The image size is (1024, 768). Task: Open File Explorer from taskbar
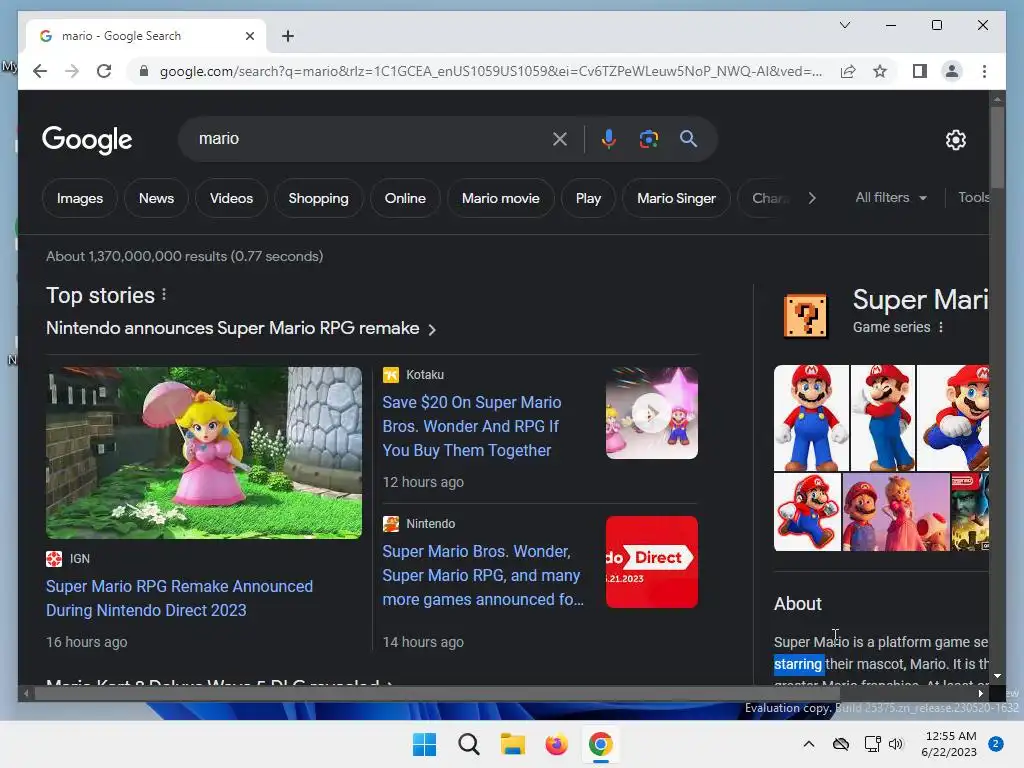point(513,744)
